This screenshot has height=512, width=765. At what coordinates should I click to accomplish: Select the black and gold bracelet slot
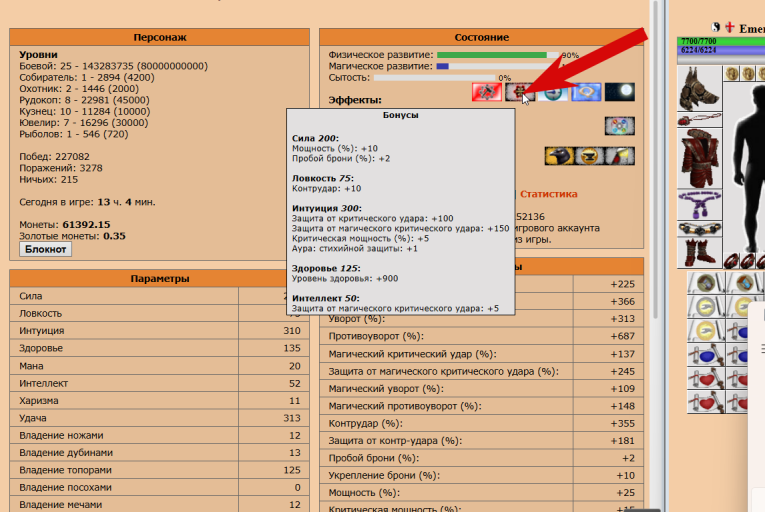click(x=700, y=228)
